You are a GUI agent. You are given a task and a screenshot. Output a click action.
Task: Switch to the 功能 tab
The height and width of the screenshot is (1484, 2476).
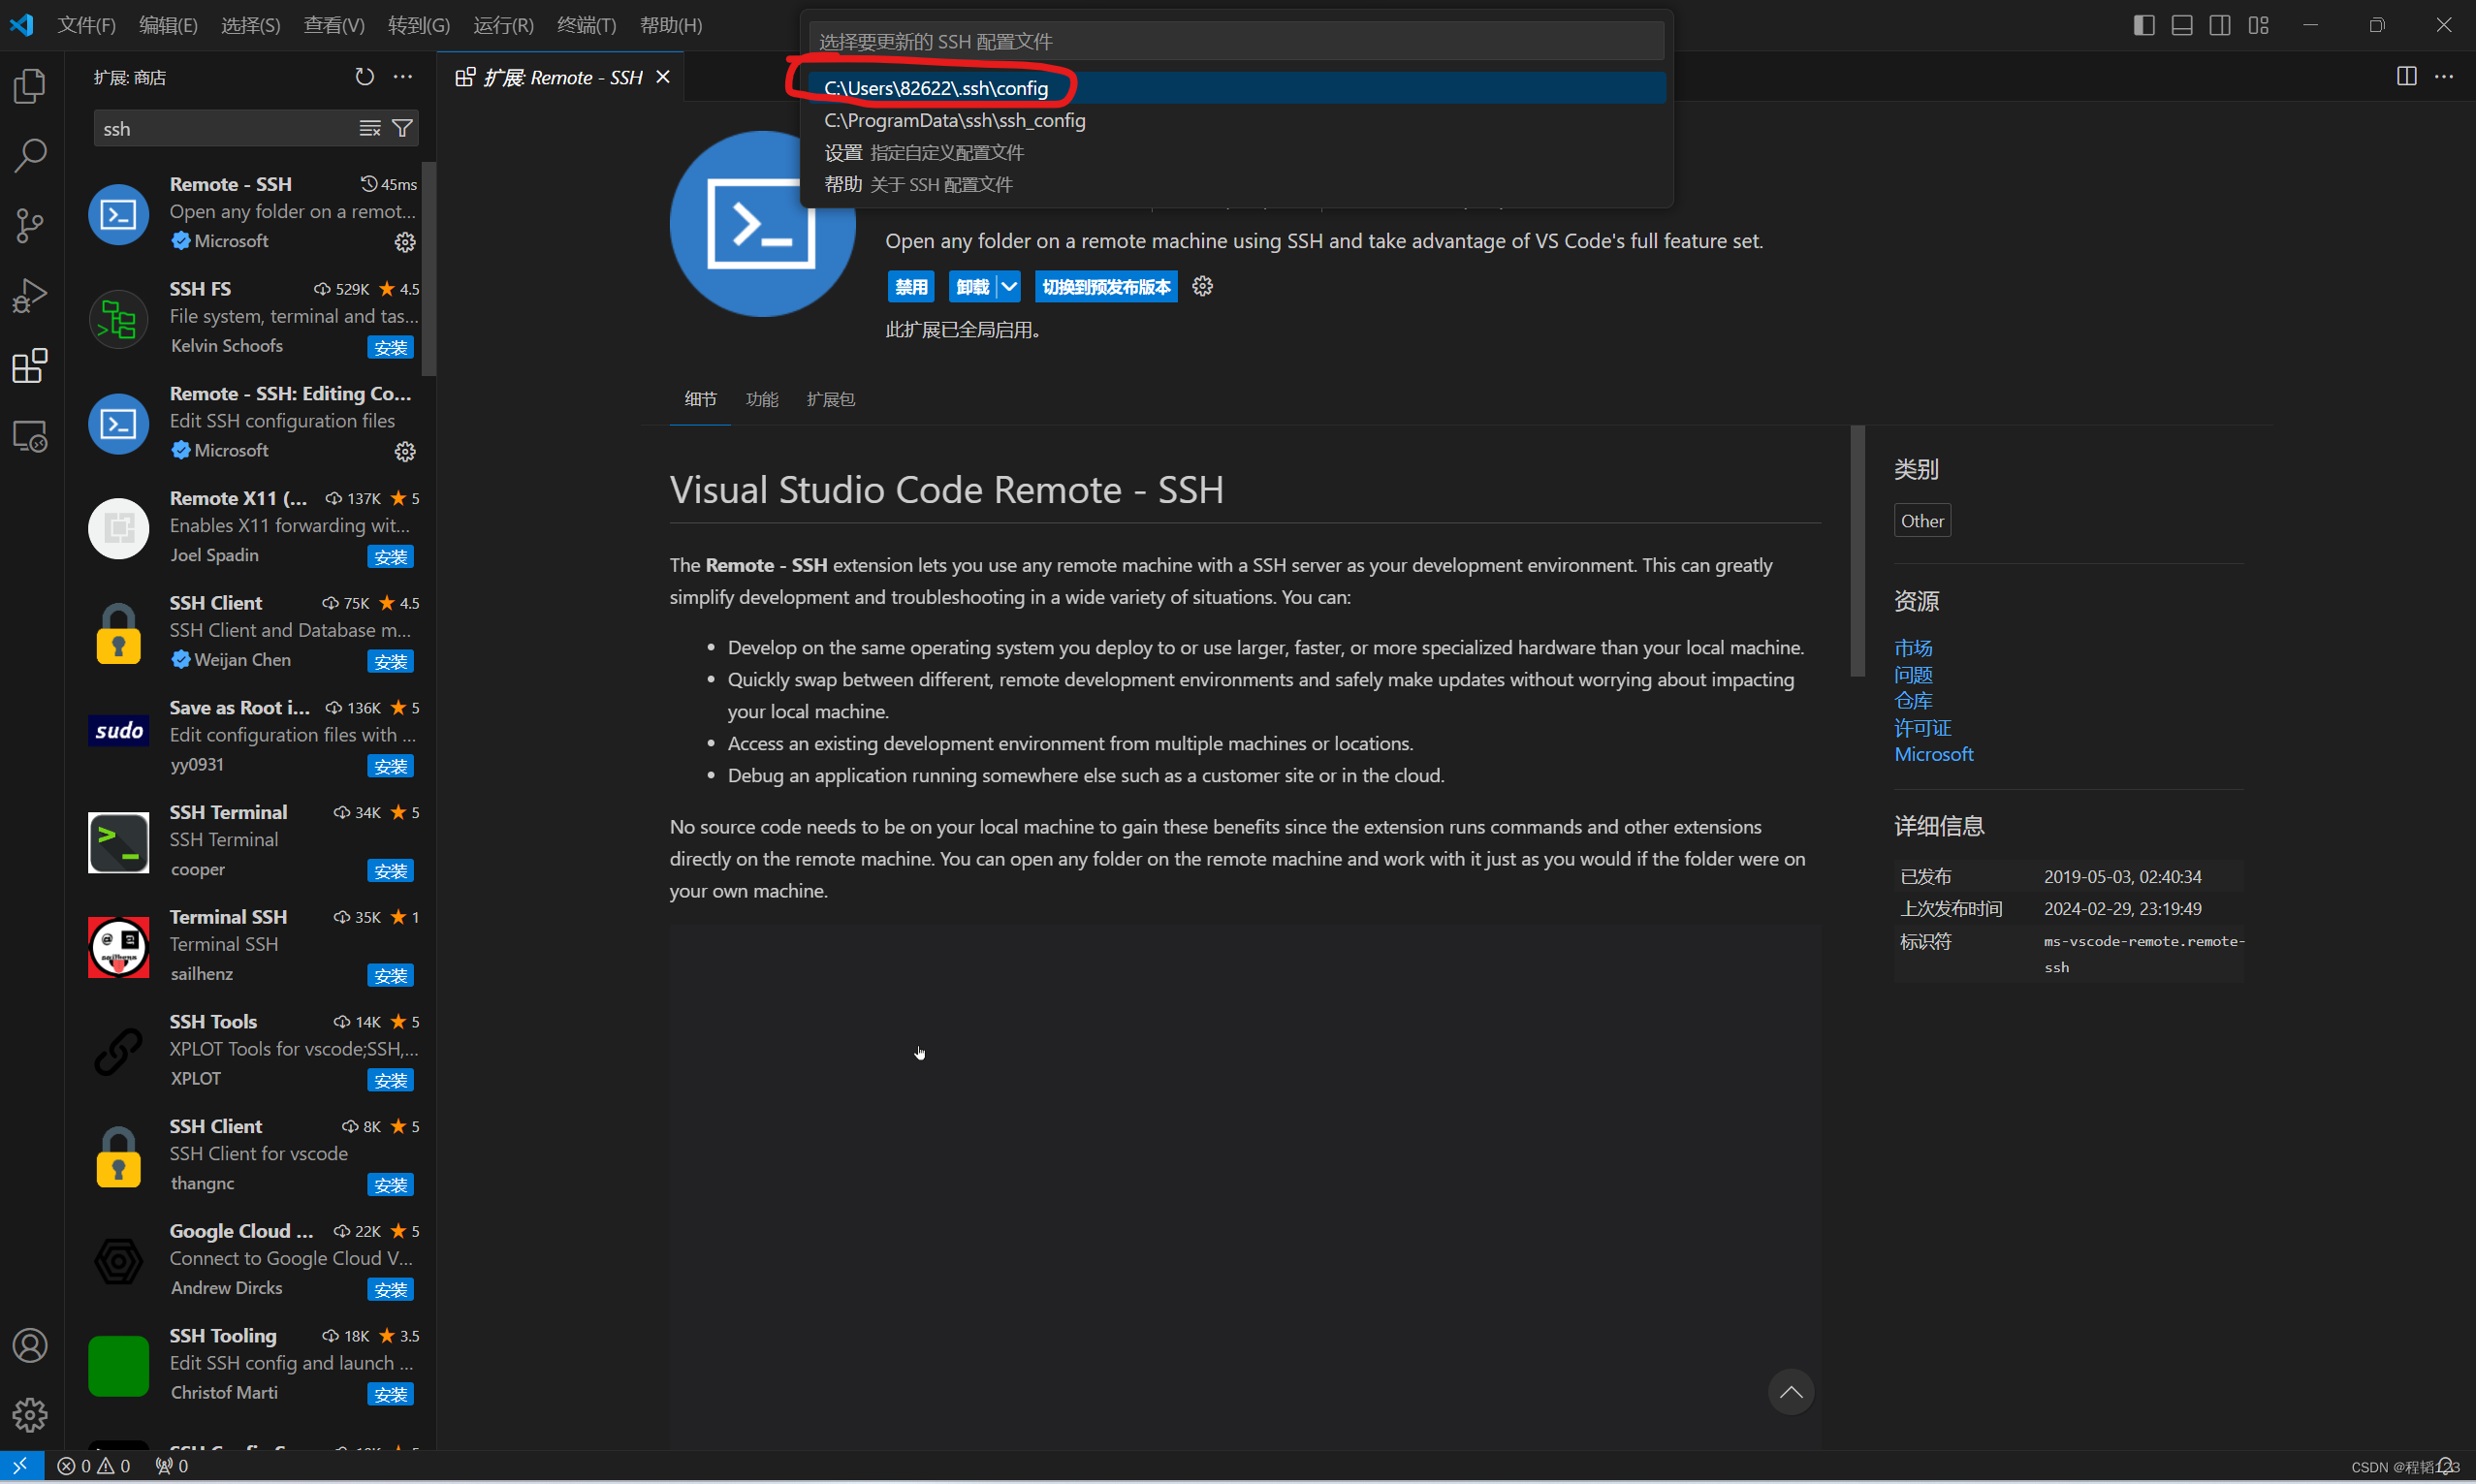[x=761, y=398]
